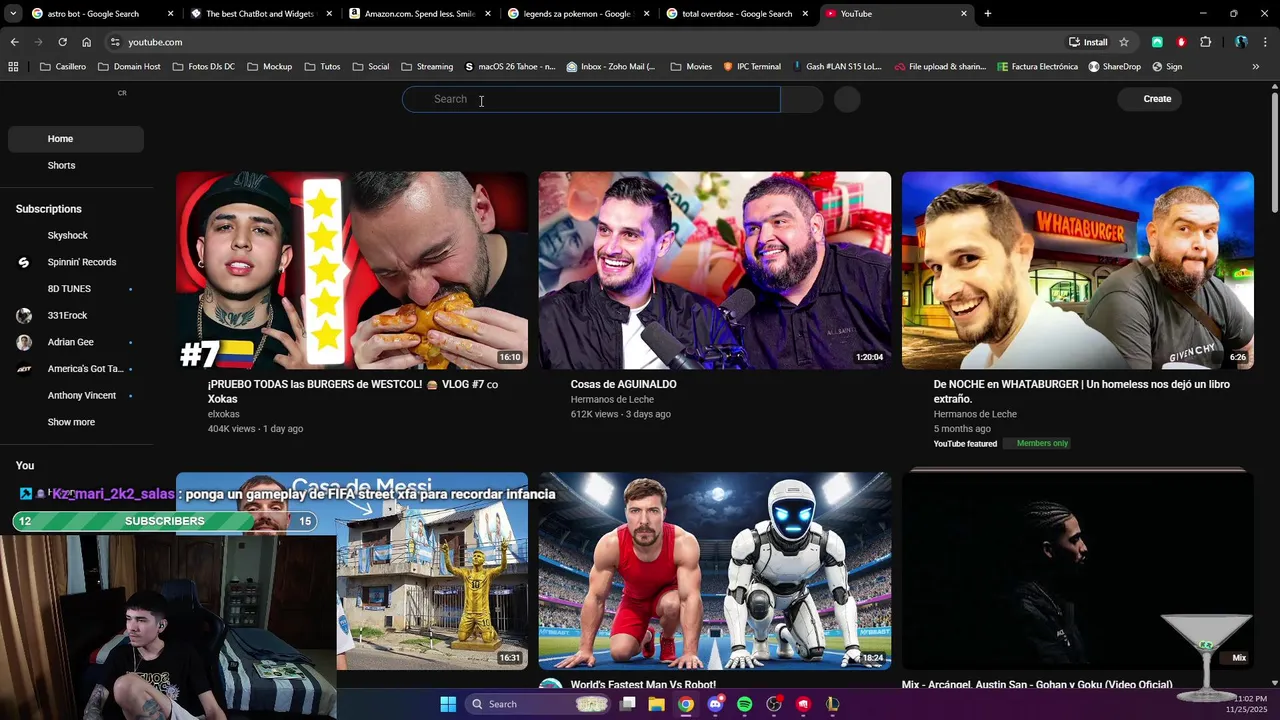
Task: Open the Chrome three-dot menu
Action: 1265,42
